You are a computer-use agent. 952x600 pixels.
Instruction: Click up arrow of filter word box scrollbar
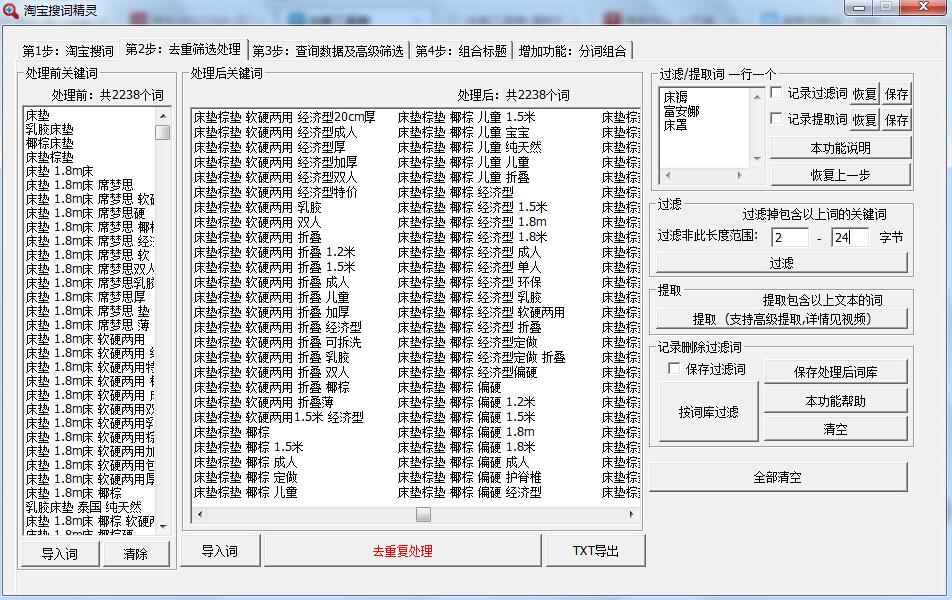tap(757, 97)
